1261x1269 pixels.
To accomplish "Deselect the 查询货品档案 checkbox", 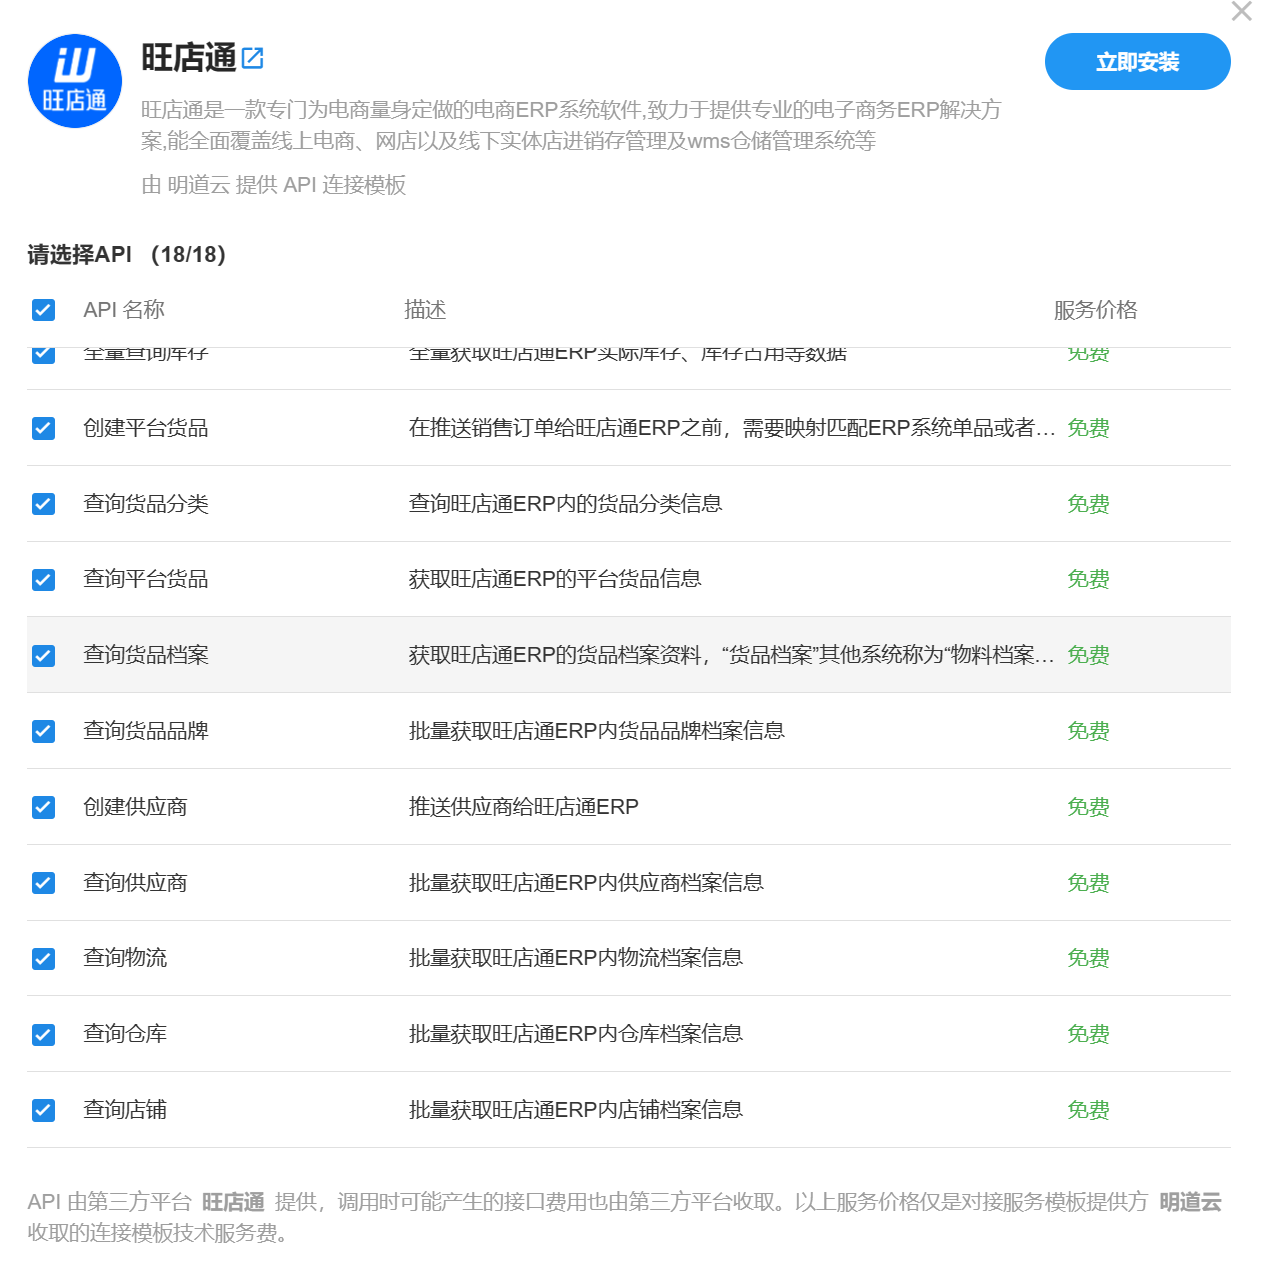I will 43,655.
